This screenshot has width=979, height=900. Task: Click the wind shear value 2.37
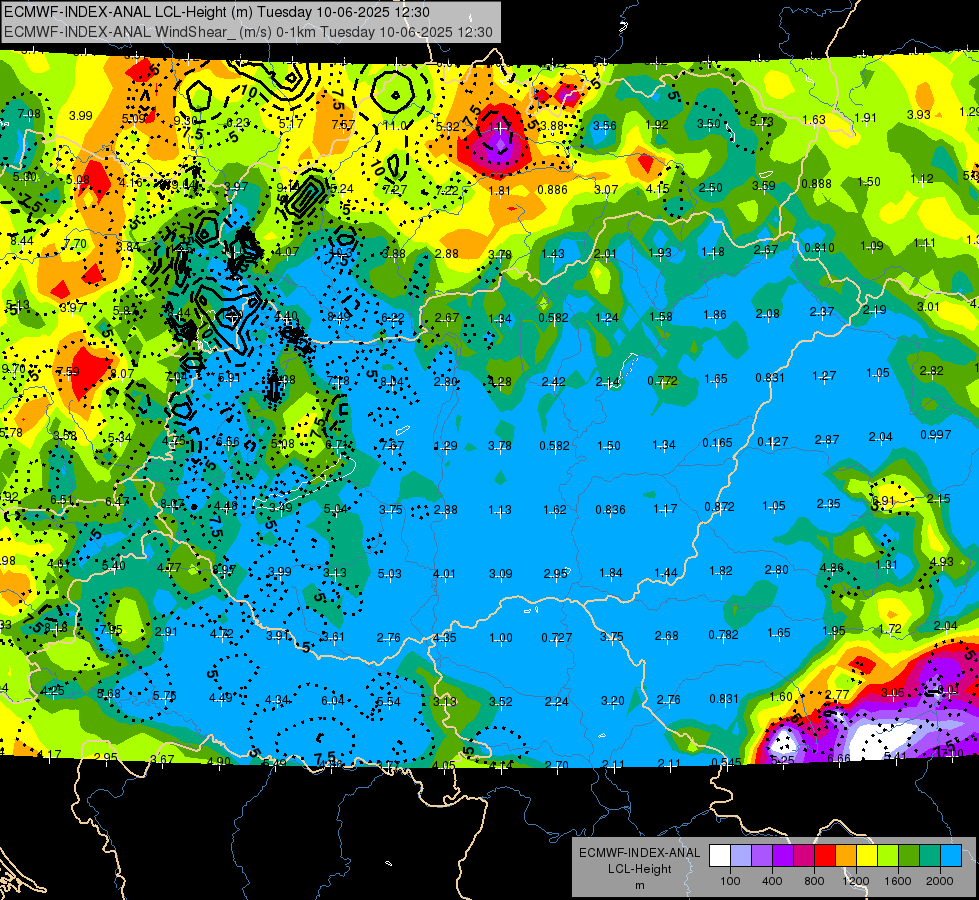822,311
